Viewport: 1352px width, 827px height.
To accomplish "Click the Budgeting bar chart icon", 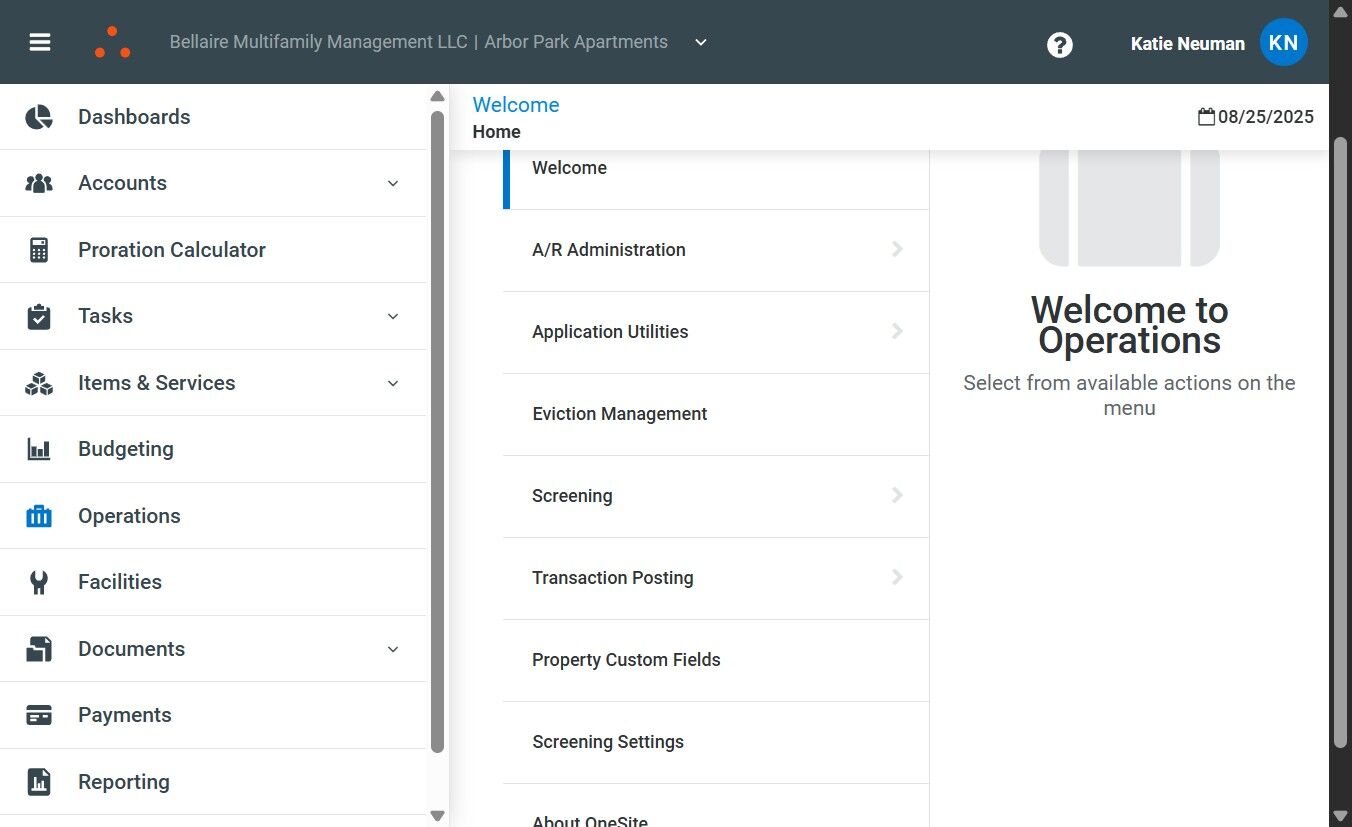I will [x=39, y=449].
